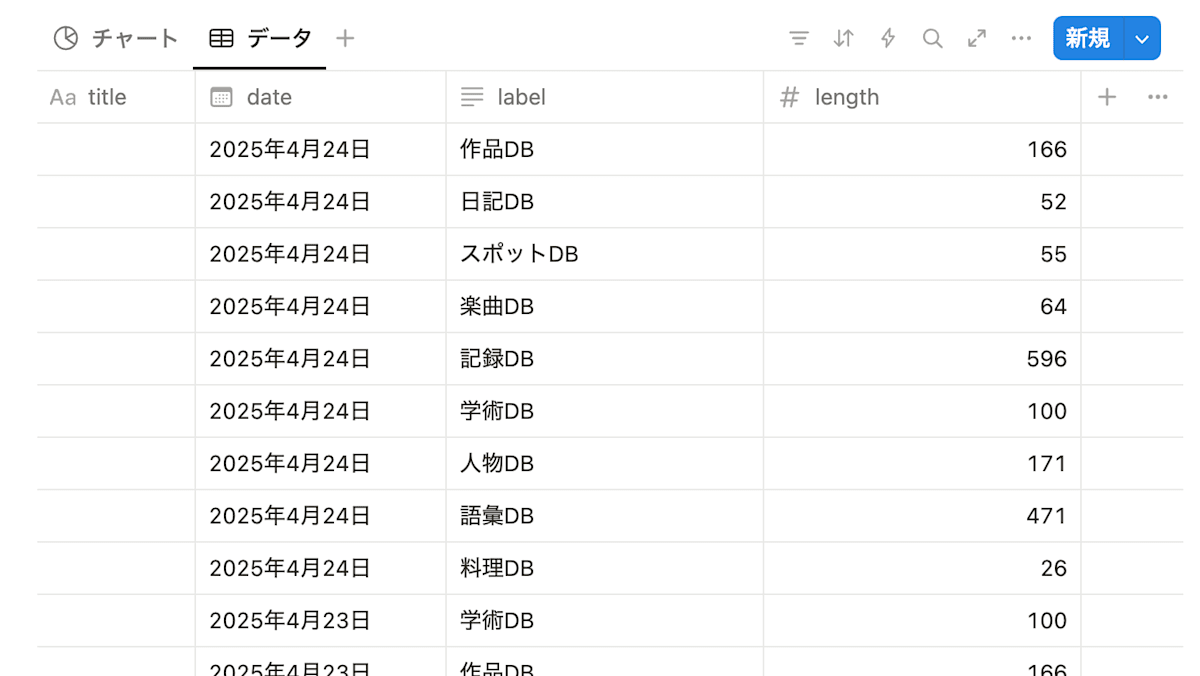The width and height of the screenshot is (1200, 676).
Task: Open the view options ellipsis icon
Action: pyautogui.click(x=1021, y=38)
